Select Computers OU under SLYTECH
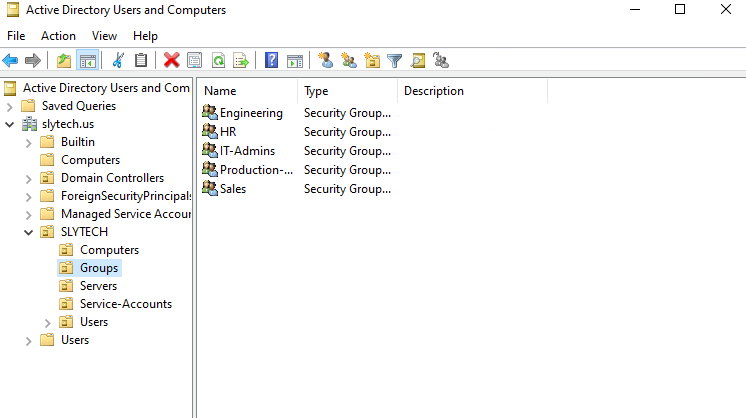This screenshot has width=746, height=418. 109,250
